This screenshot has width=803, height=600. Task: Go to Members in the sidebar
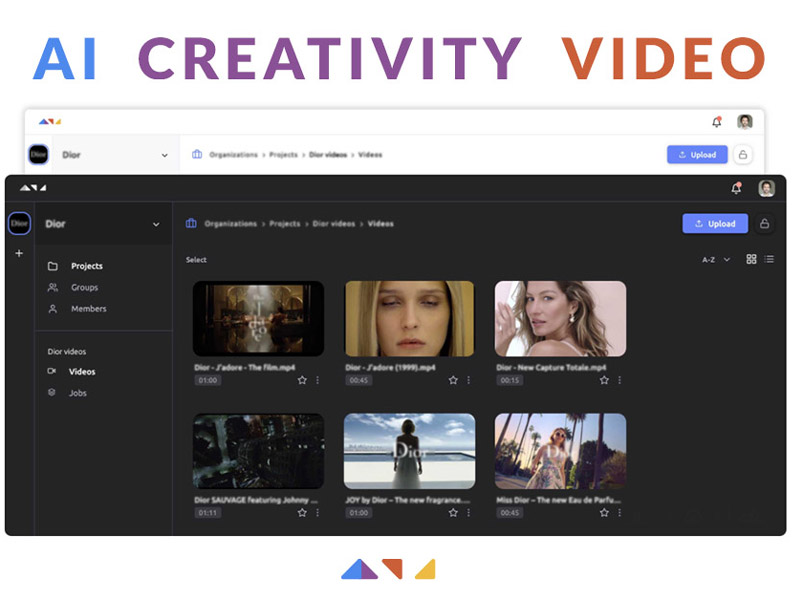88,309
